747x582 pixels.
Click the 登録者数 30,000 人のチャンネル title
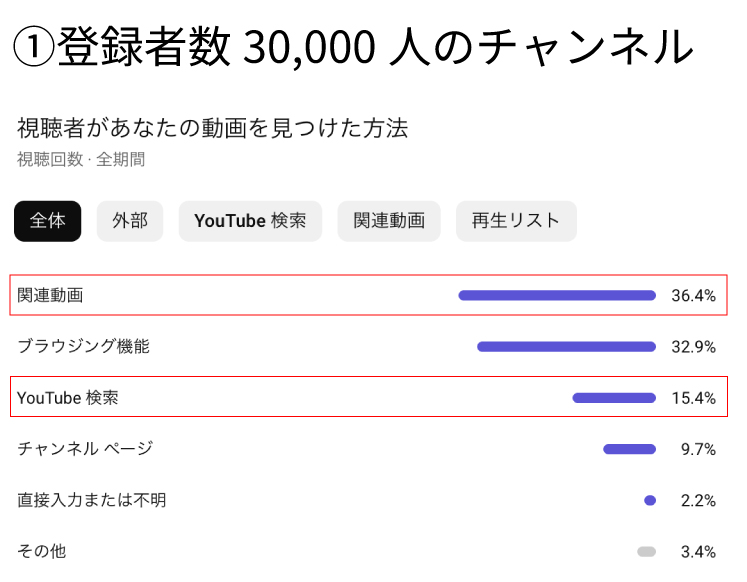(375, 46)
